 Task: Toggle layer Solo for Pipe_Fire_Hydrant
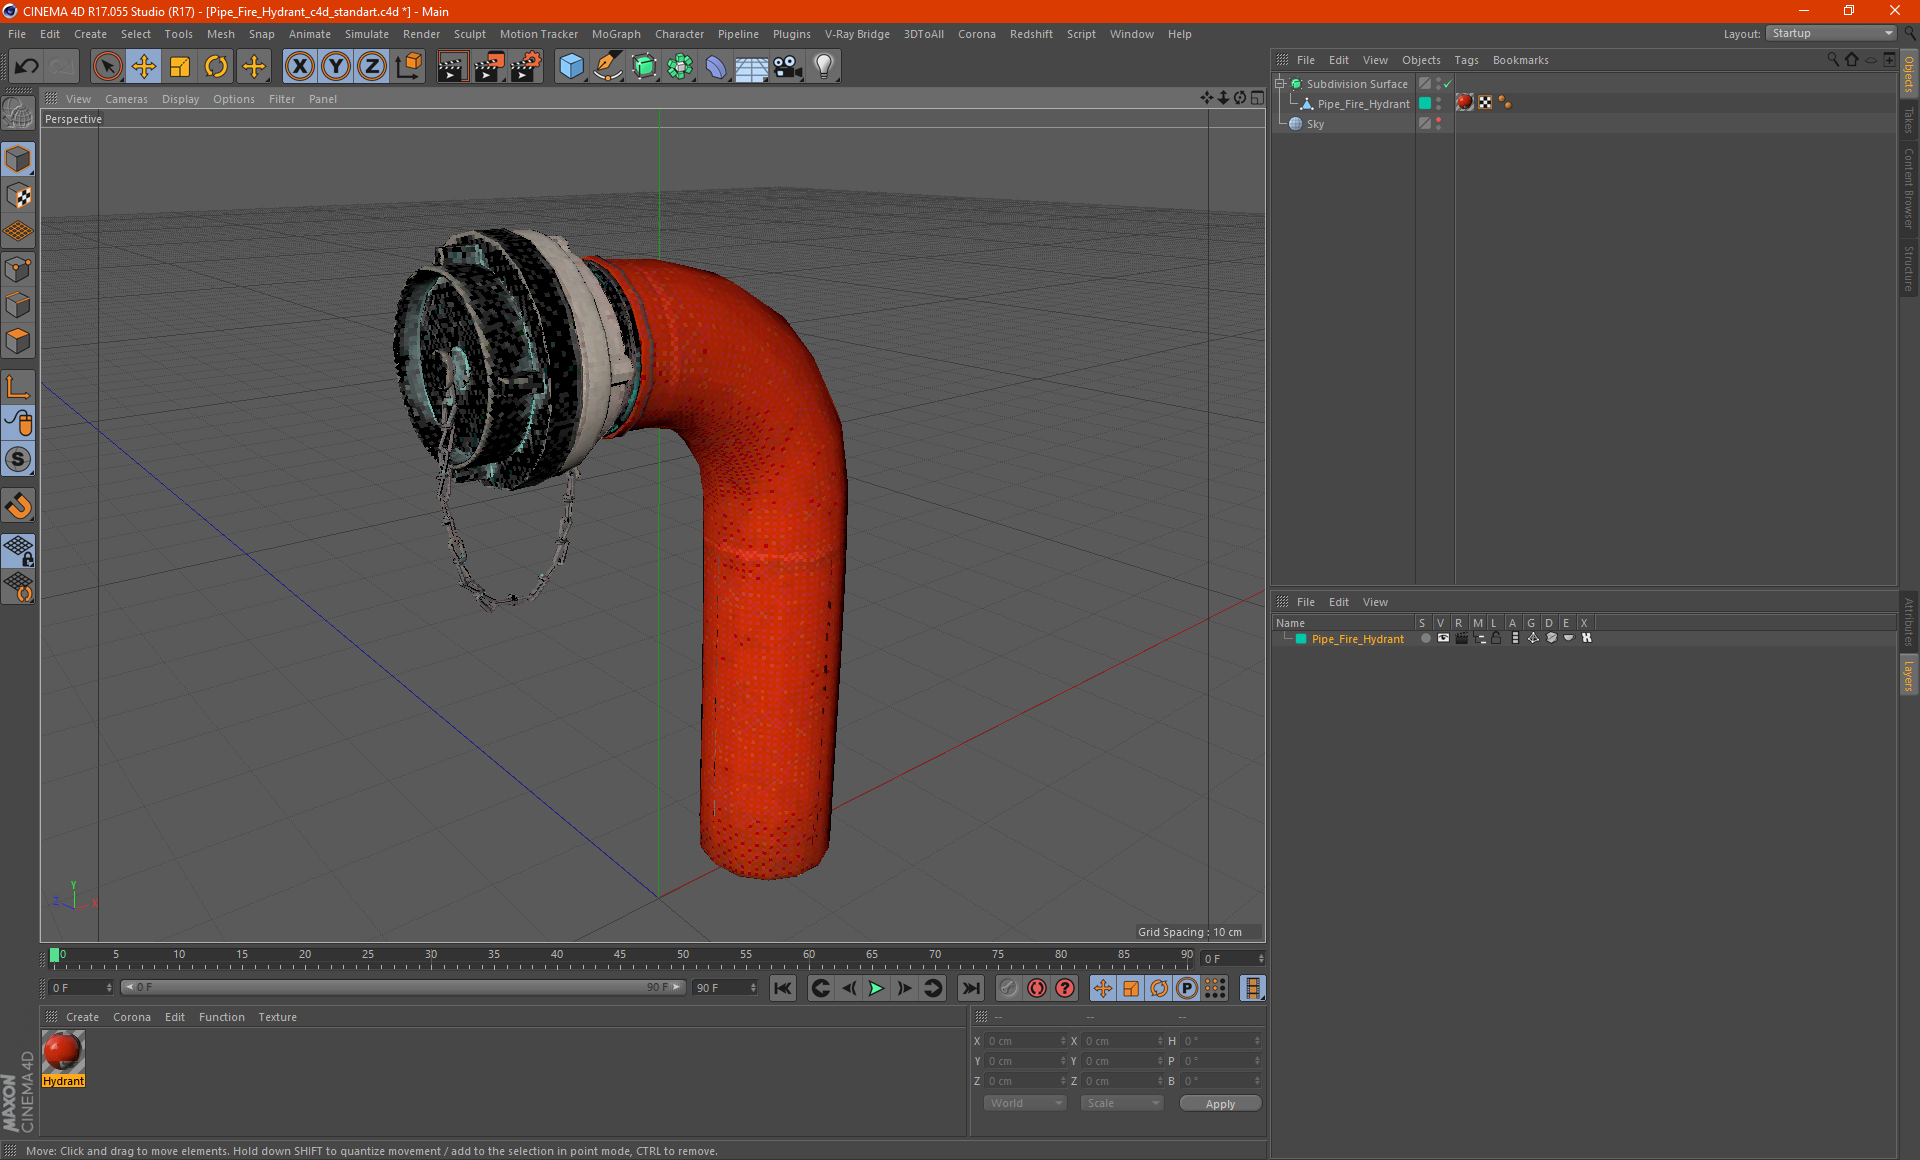[1425, 638]
